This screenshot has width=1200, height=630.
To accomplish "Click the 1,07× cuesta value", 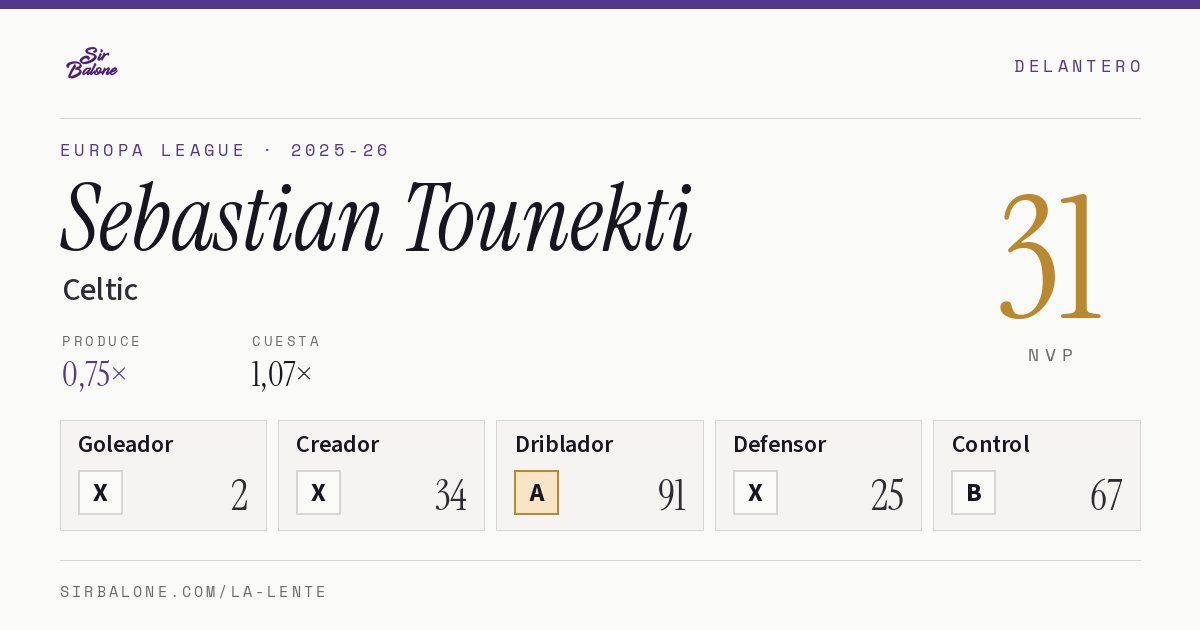I will 282,374.
